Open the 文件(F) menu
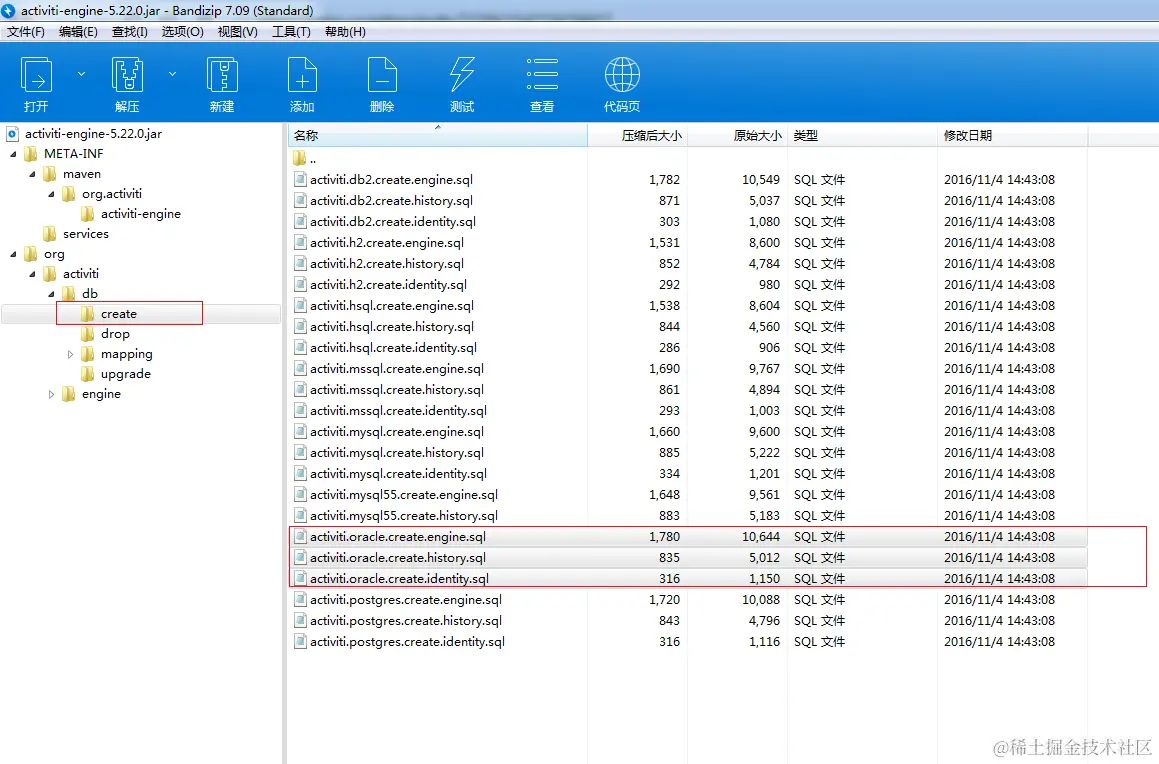 (x=26, y=32)
